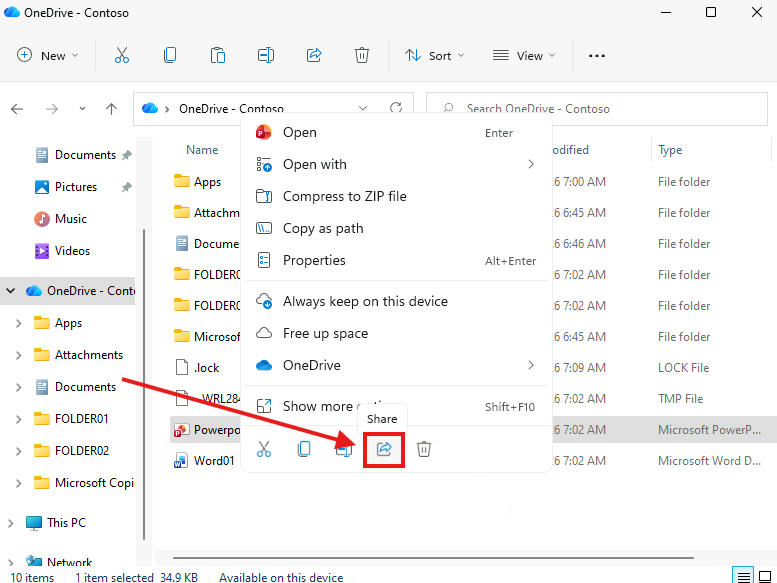Viewport: 777px width, 583px height.
Task: Select FOLDER02 in the navigation tree
Action: click(x=71, y=451)
